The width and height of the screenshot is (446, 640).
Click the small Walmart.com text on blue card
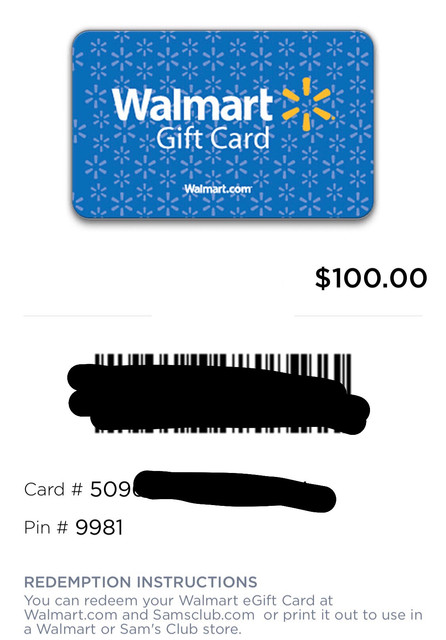218,189
